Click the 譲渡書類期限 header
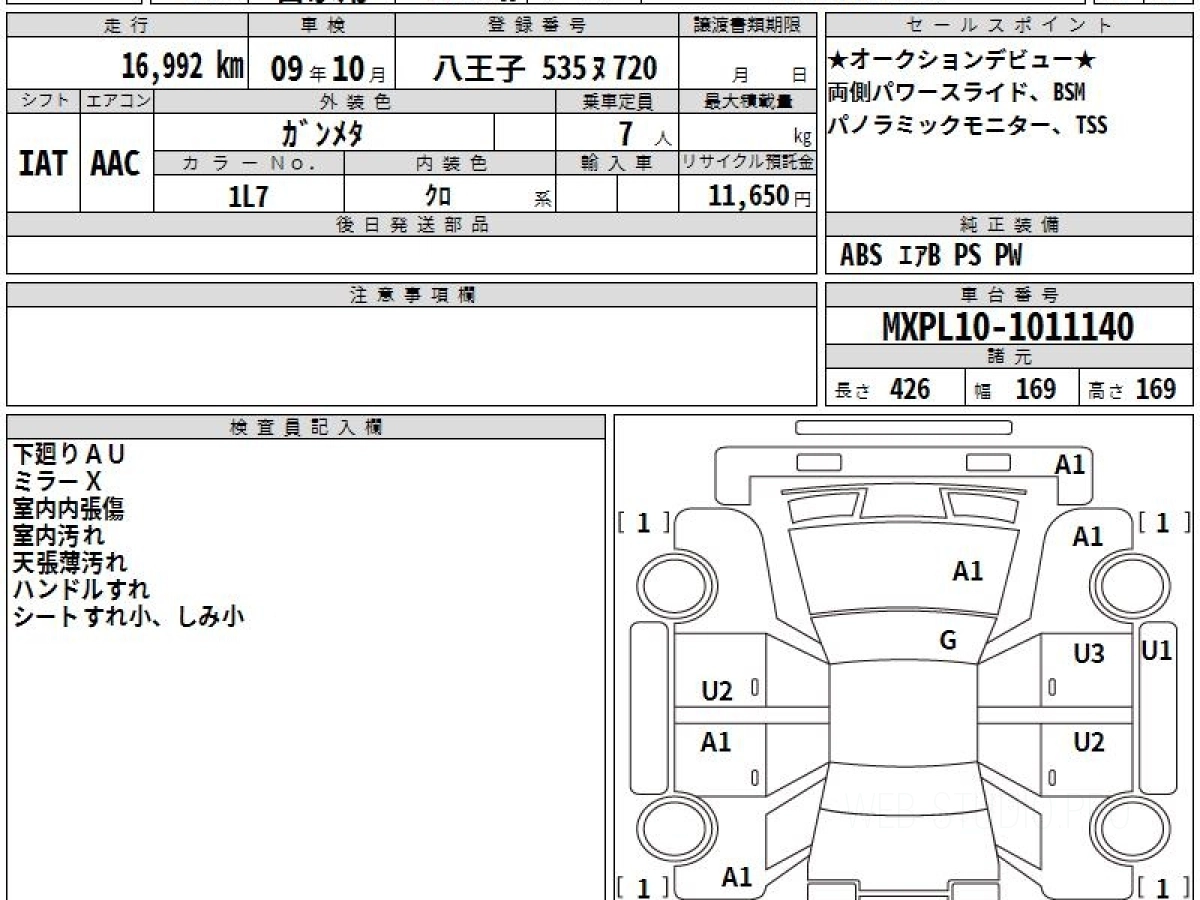This screenshot has height=900, width=1200. [748, 26]
